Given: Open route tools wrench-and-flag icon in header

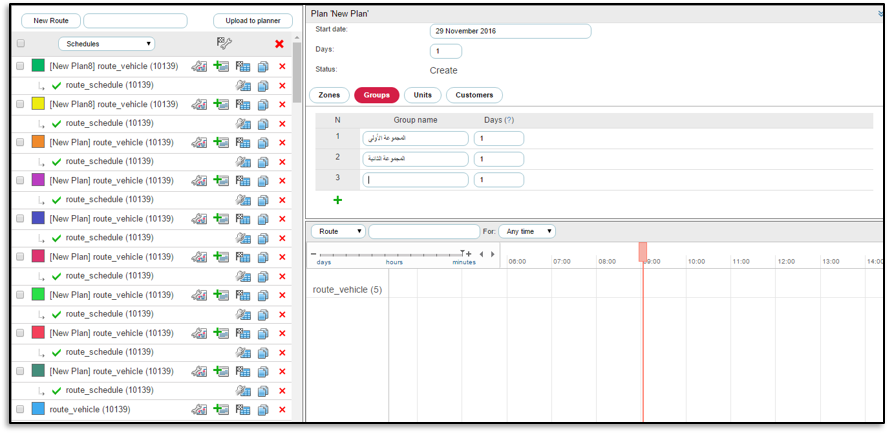Looking at the screenshot, I should click(224, 44).
